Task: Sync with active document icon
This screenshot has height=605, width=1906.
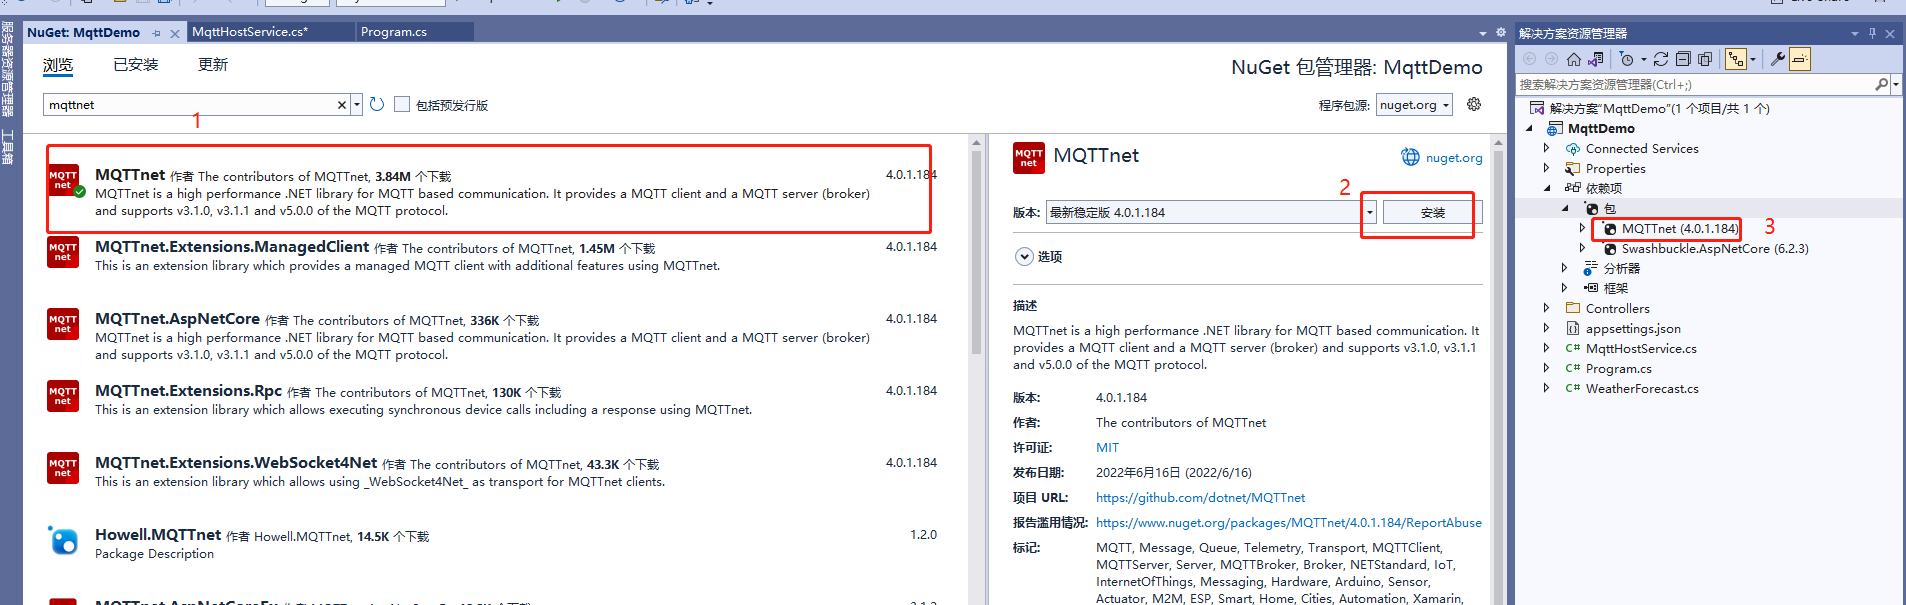Action: tap(1661, 59)
